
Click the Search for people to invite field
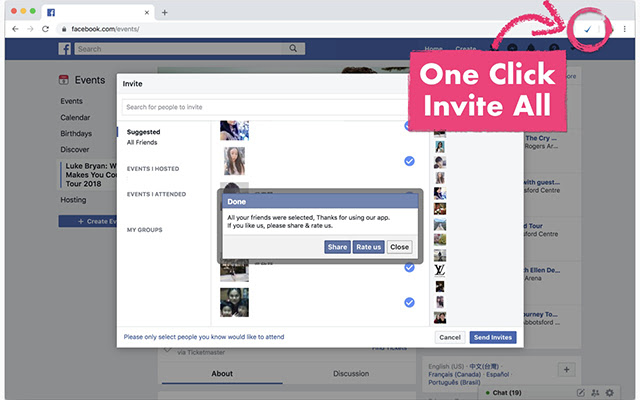tap(265, 107)
